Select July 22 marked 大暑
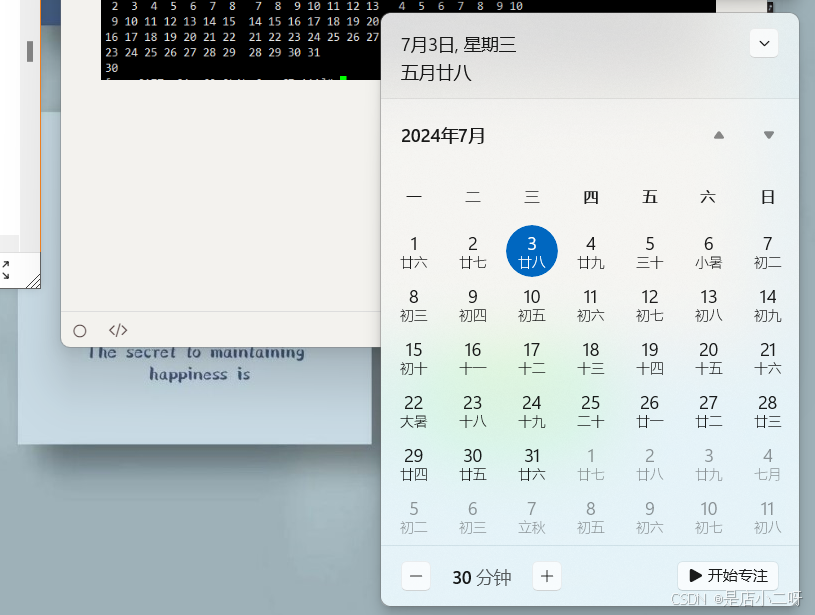This screenshot has height=615, width=815. click(x=414, y=411)
